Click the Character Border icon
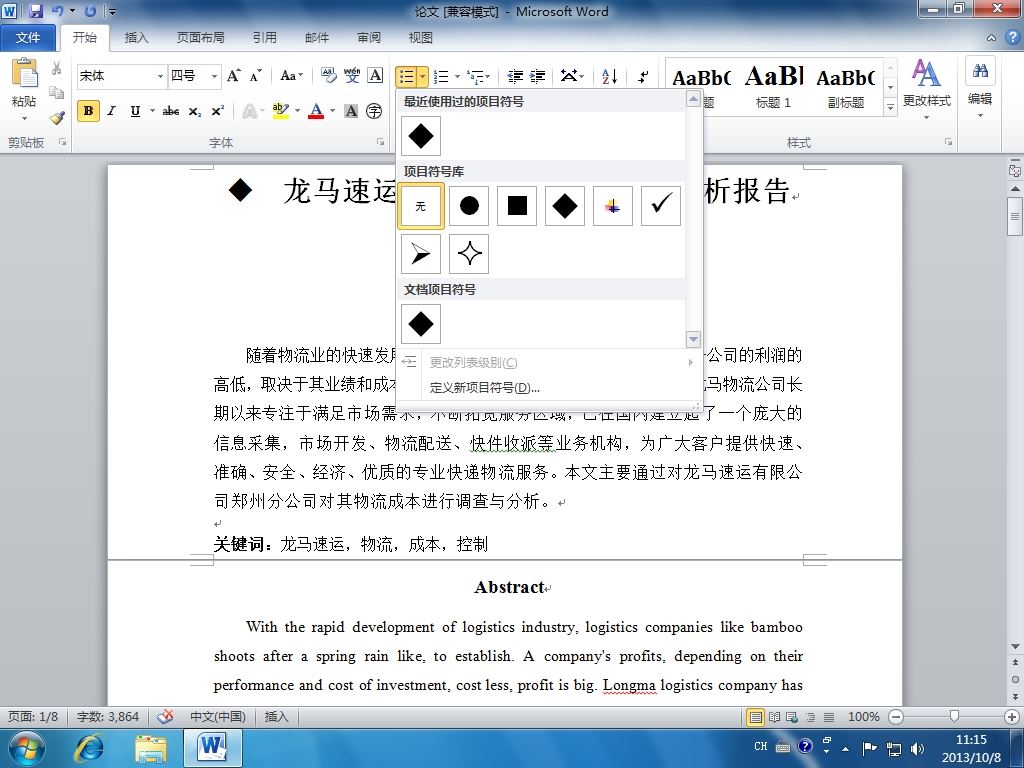Screen dimensions: 1024x768 pyautogui.click(x=376, y=76)
